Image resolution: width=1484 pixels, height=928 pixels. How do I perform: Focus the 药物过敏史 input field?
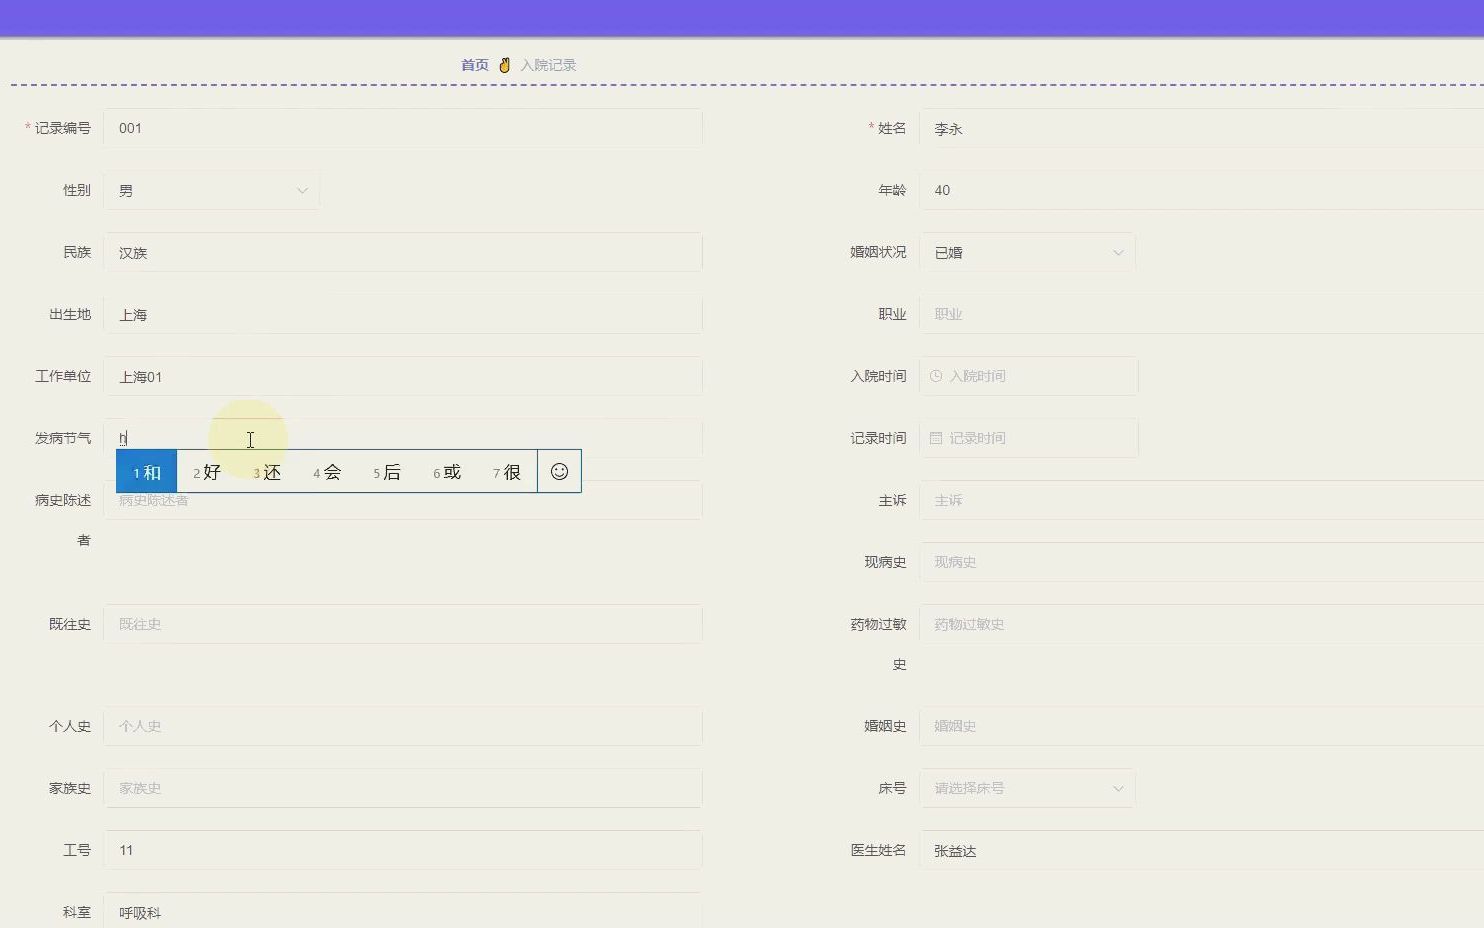tap(1202, 624)
